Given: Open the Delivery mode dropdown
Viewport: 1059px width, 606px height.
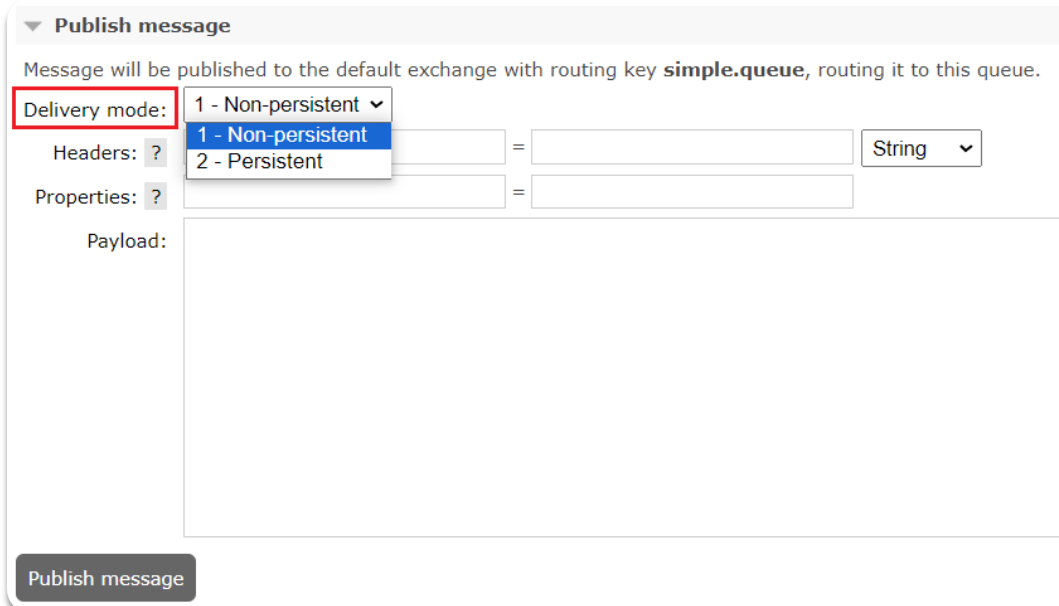Looking at the screenshot, I should coord(288,105).
